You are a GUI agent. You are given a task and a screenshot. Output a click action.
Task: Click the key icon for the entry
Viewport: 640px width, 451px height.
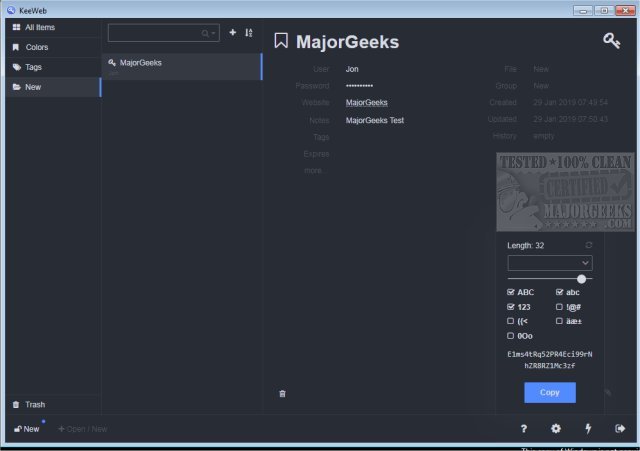(x=611, y=41)
